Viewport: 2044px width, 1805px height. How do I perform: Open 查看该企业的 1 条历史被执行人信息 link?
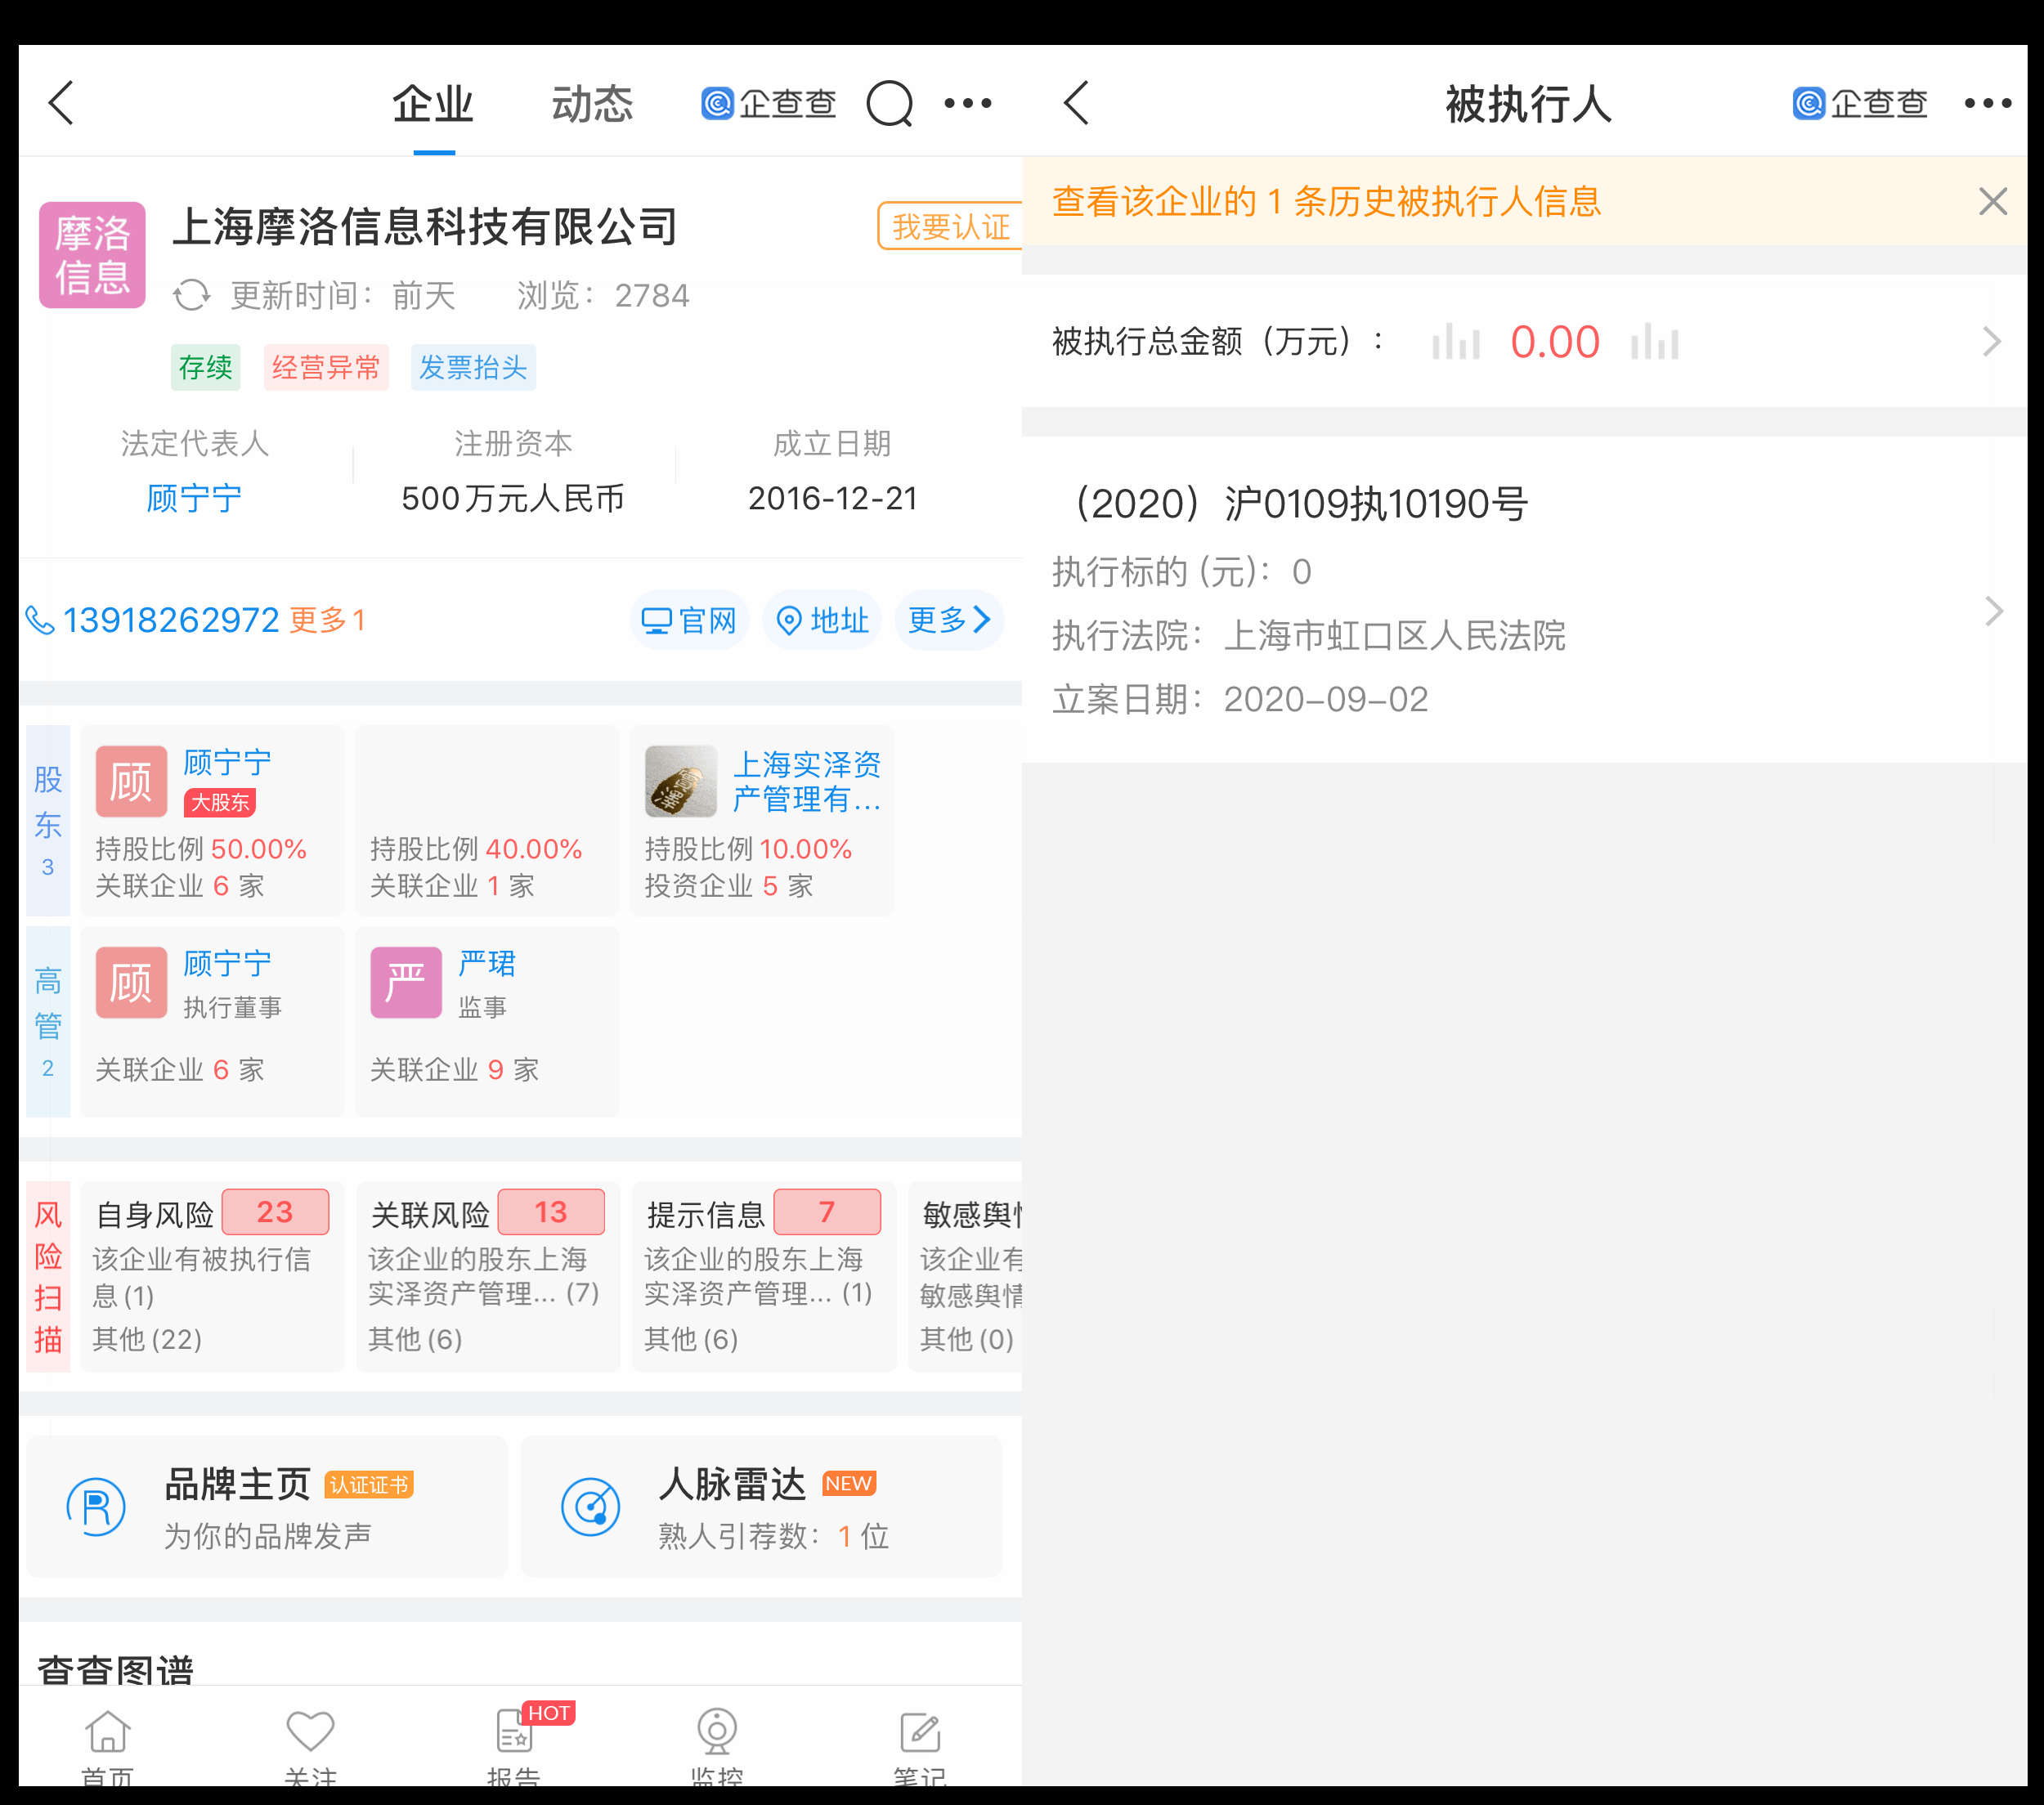tap(1325, 201)
